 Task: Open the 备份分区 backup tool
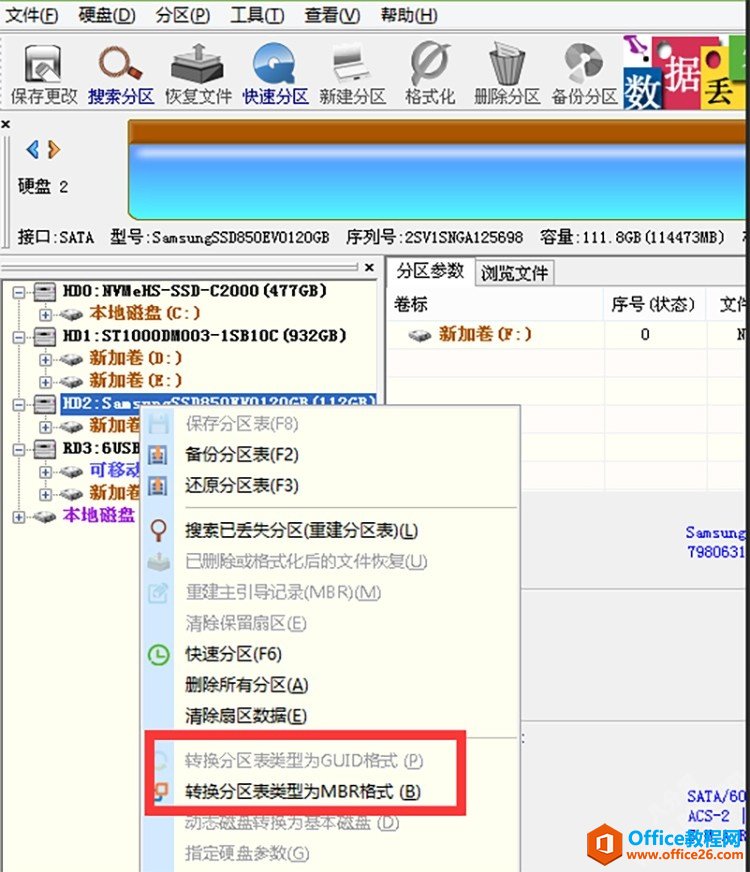pyautogui.click(x=584, y=74)
